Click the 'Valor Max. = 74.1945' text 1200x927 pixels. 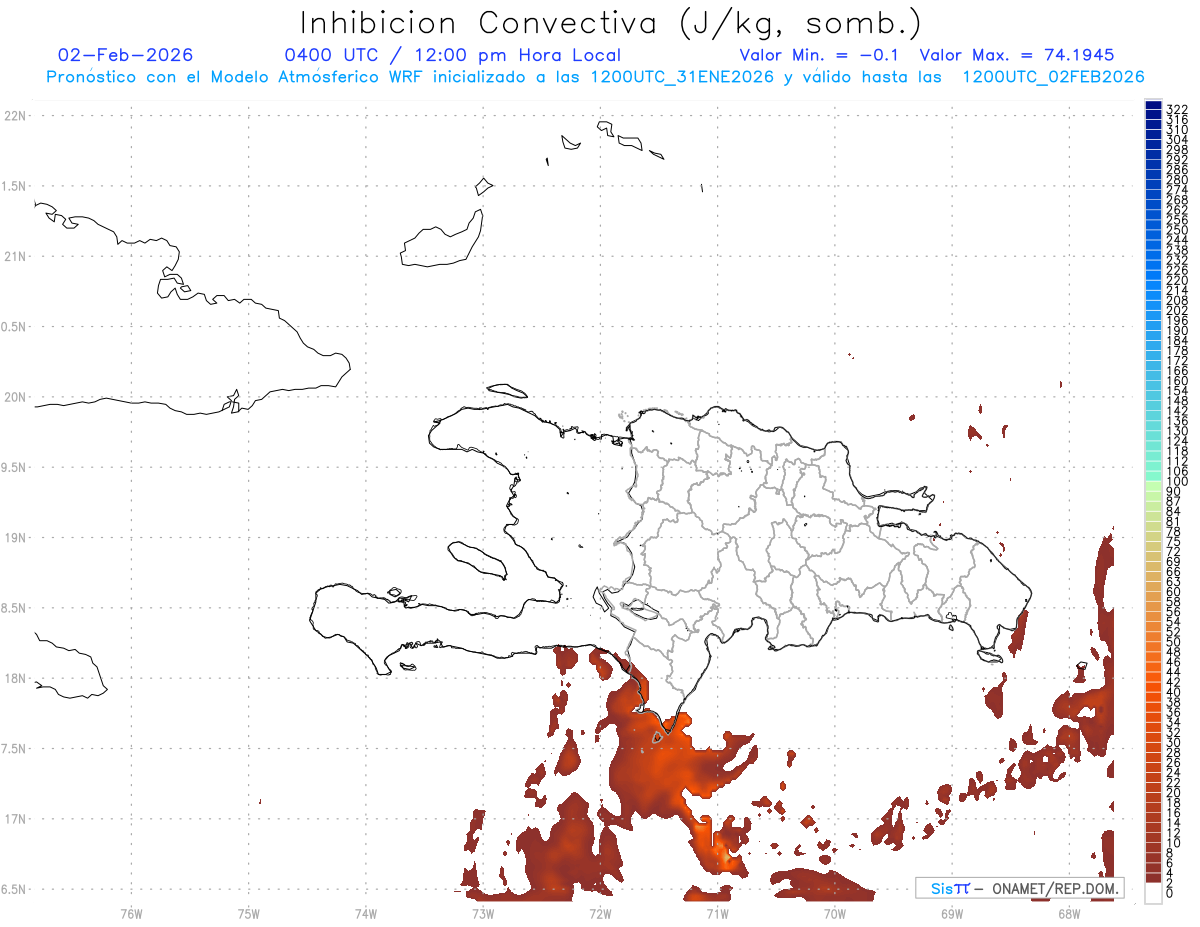1017,55
